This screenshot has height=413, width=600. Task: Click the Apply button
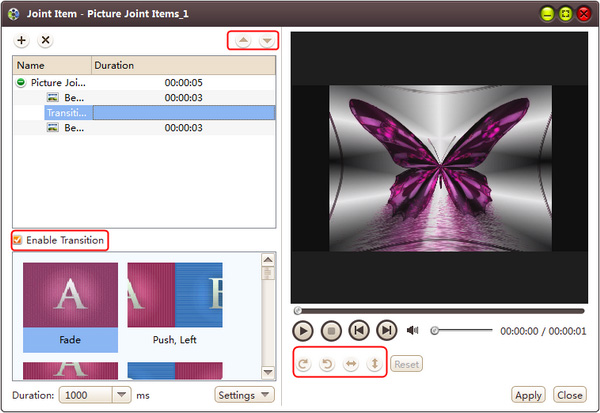[x=528, y=395]
